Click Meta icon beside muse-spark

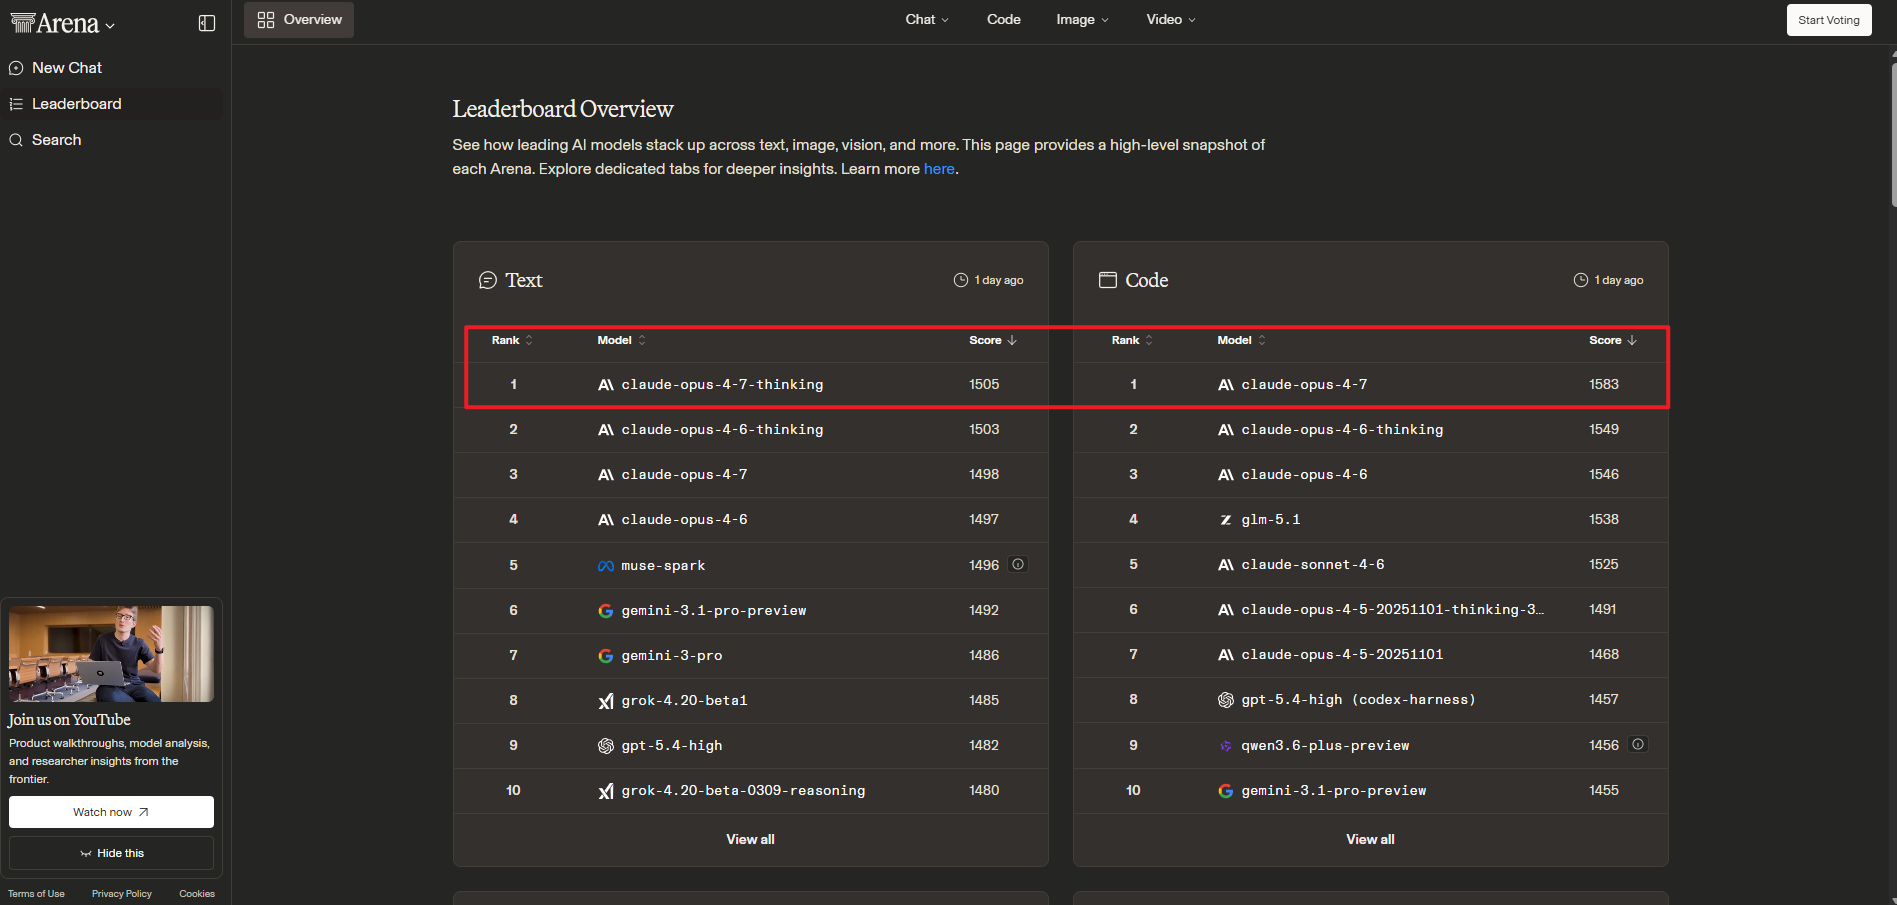tap(606, 566)
